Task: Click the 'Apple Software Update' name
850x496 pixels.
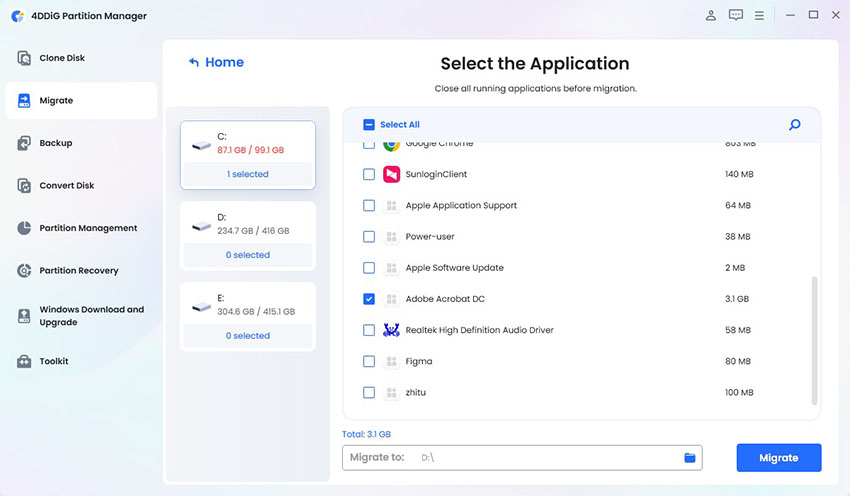Action: [454, 268]
